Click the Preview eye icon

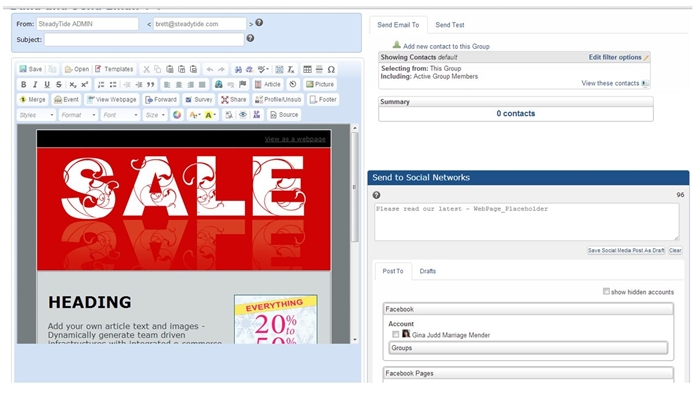[242, 115]
